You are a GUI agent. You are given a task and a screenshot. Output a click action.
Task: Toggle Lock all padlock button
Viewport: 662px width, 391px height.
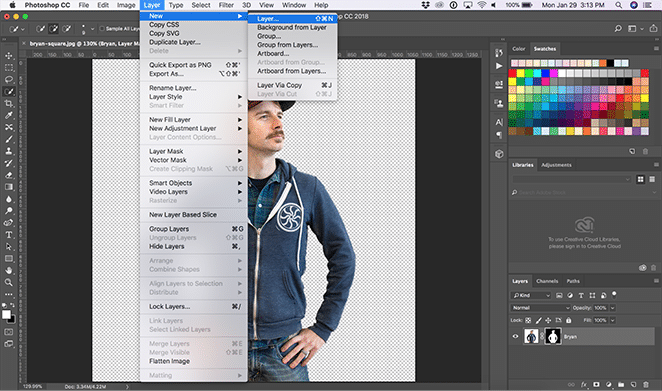[569, 320]
